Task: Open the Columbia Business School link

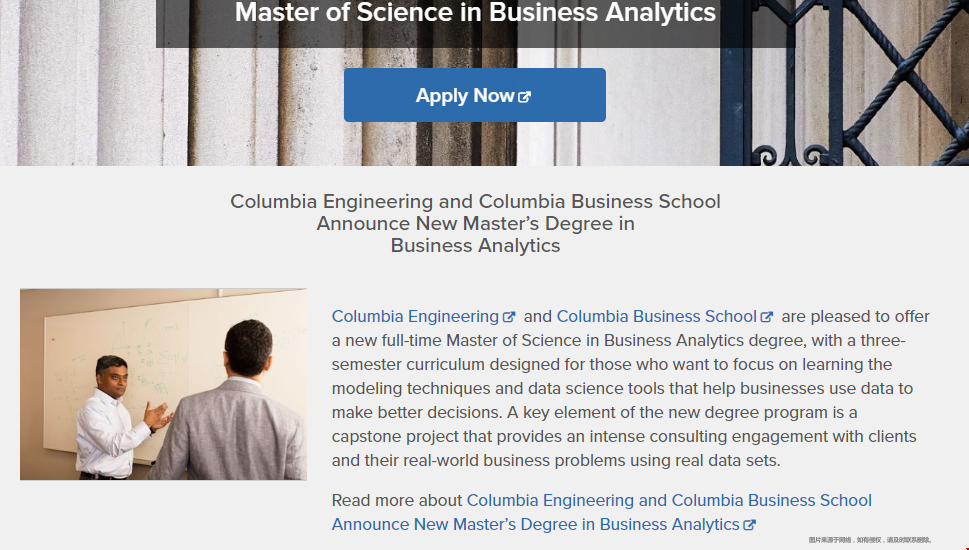Action: click(x=656, y=316)
